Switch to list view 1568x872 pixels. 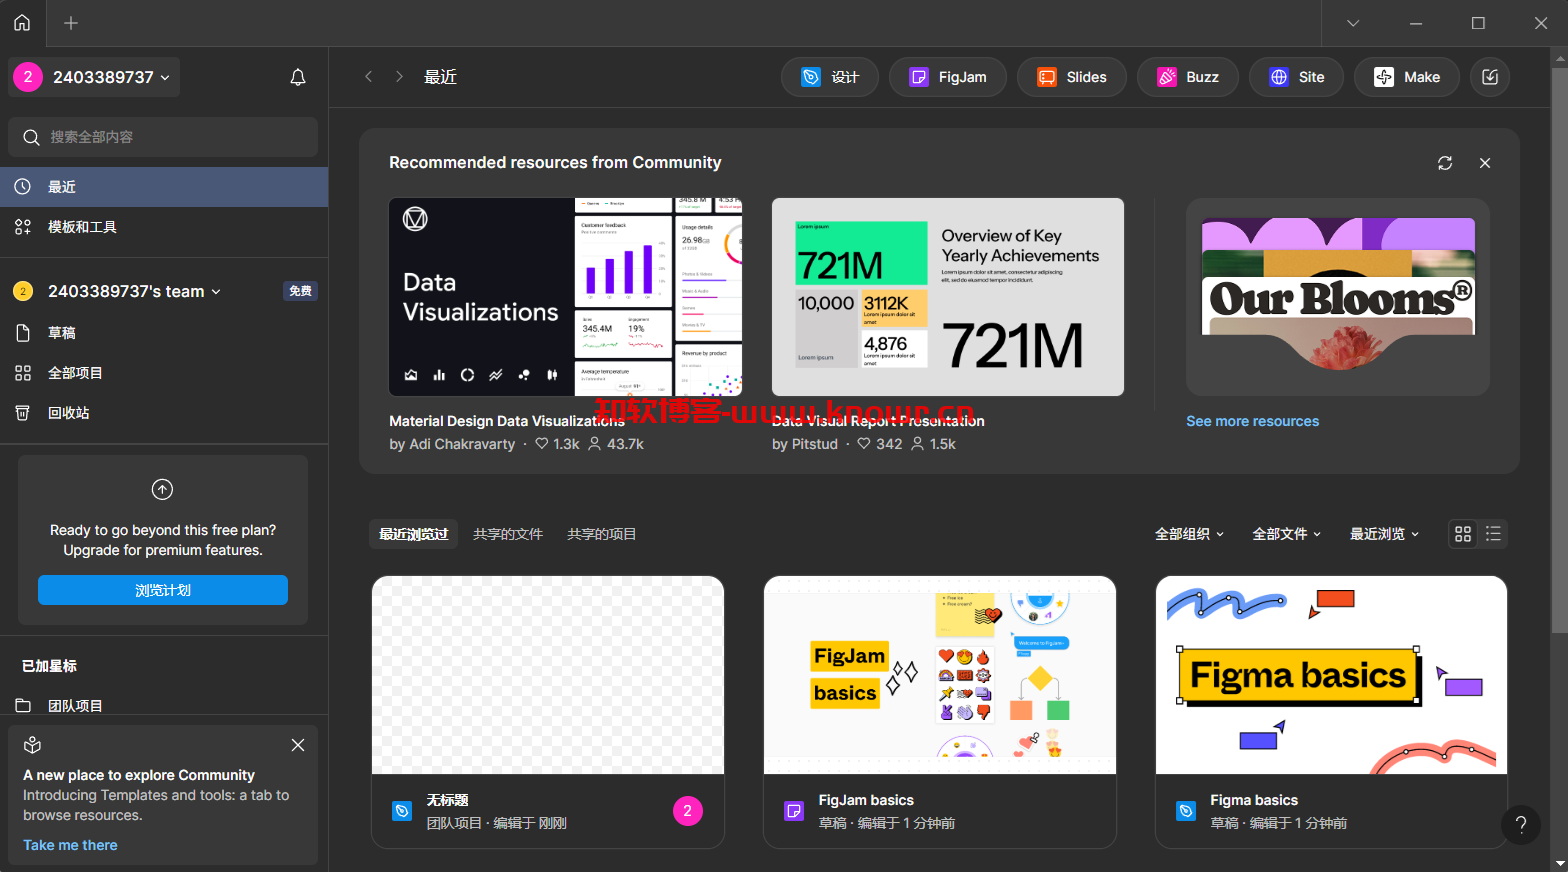tap(1493, 534)
